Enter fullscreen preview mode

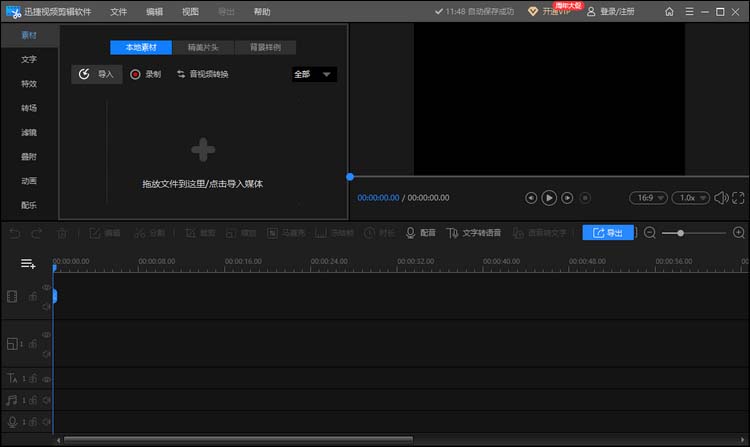(x=738, y=198)
